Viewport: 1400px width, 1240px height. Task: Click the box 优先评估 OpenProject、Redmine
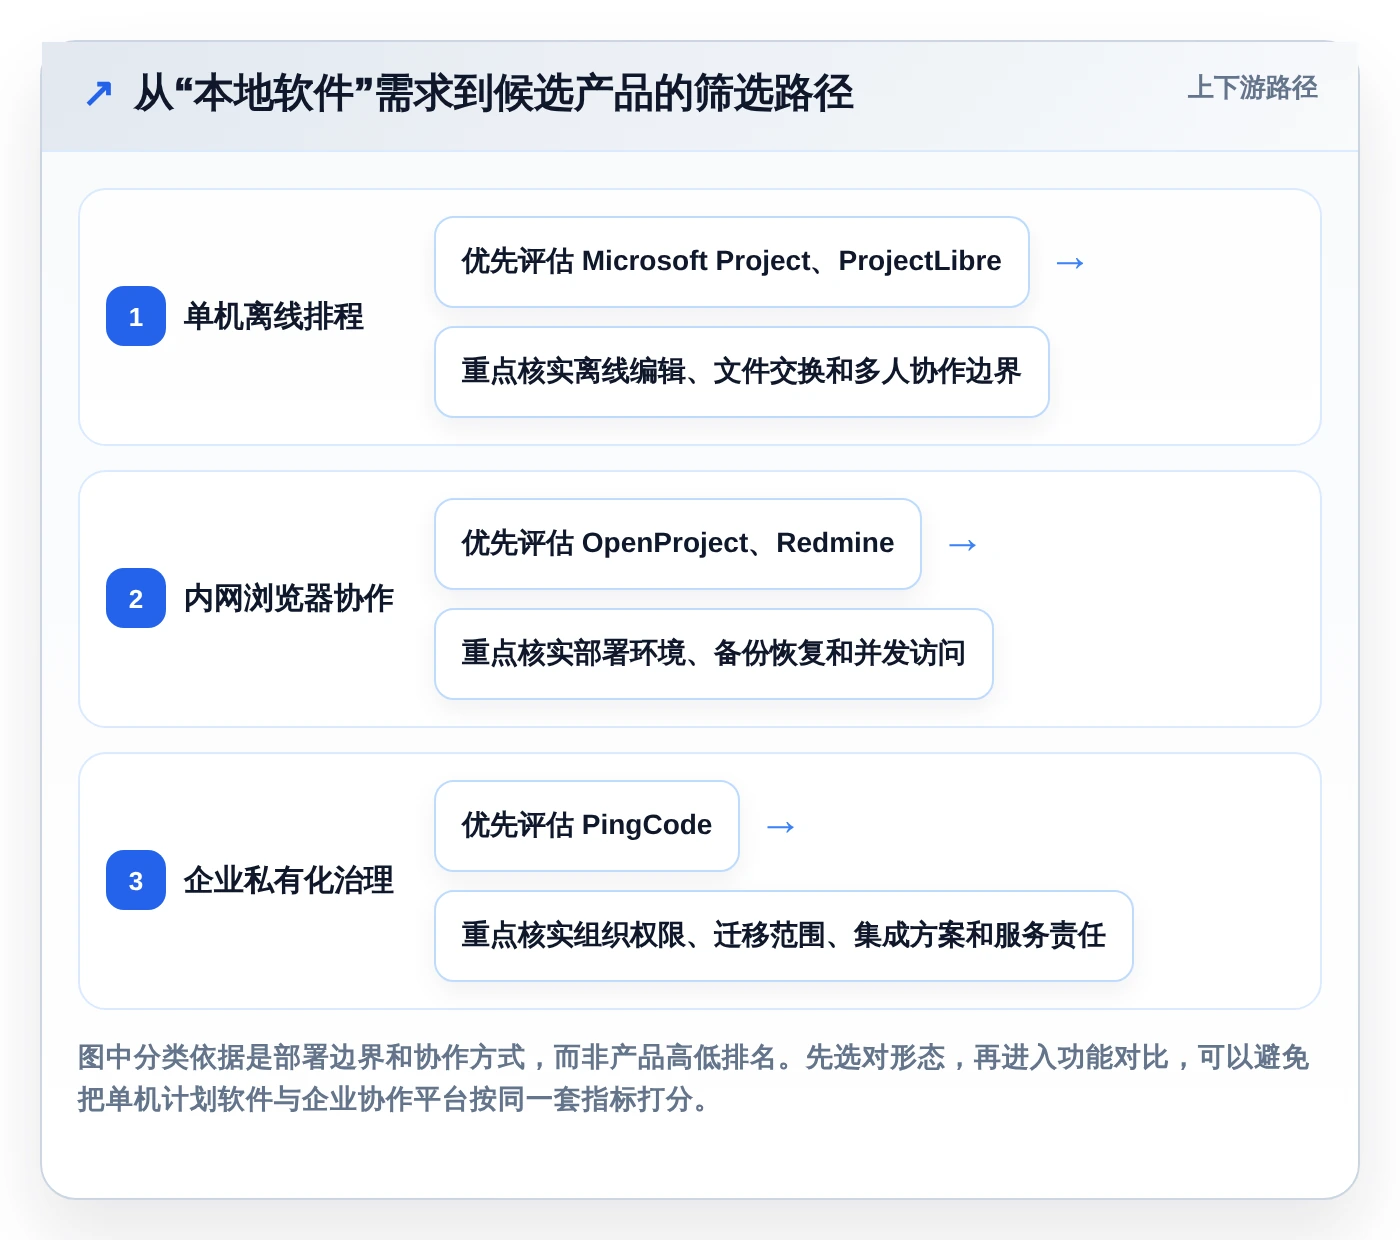678,544
